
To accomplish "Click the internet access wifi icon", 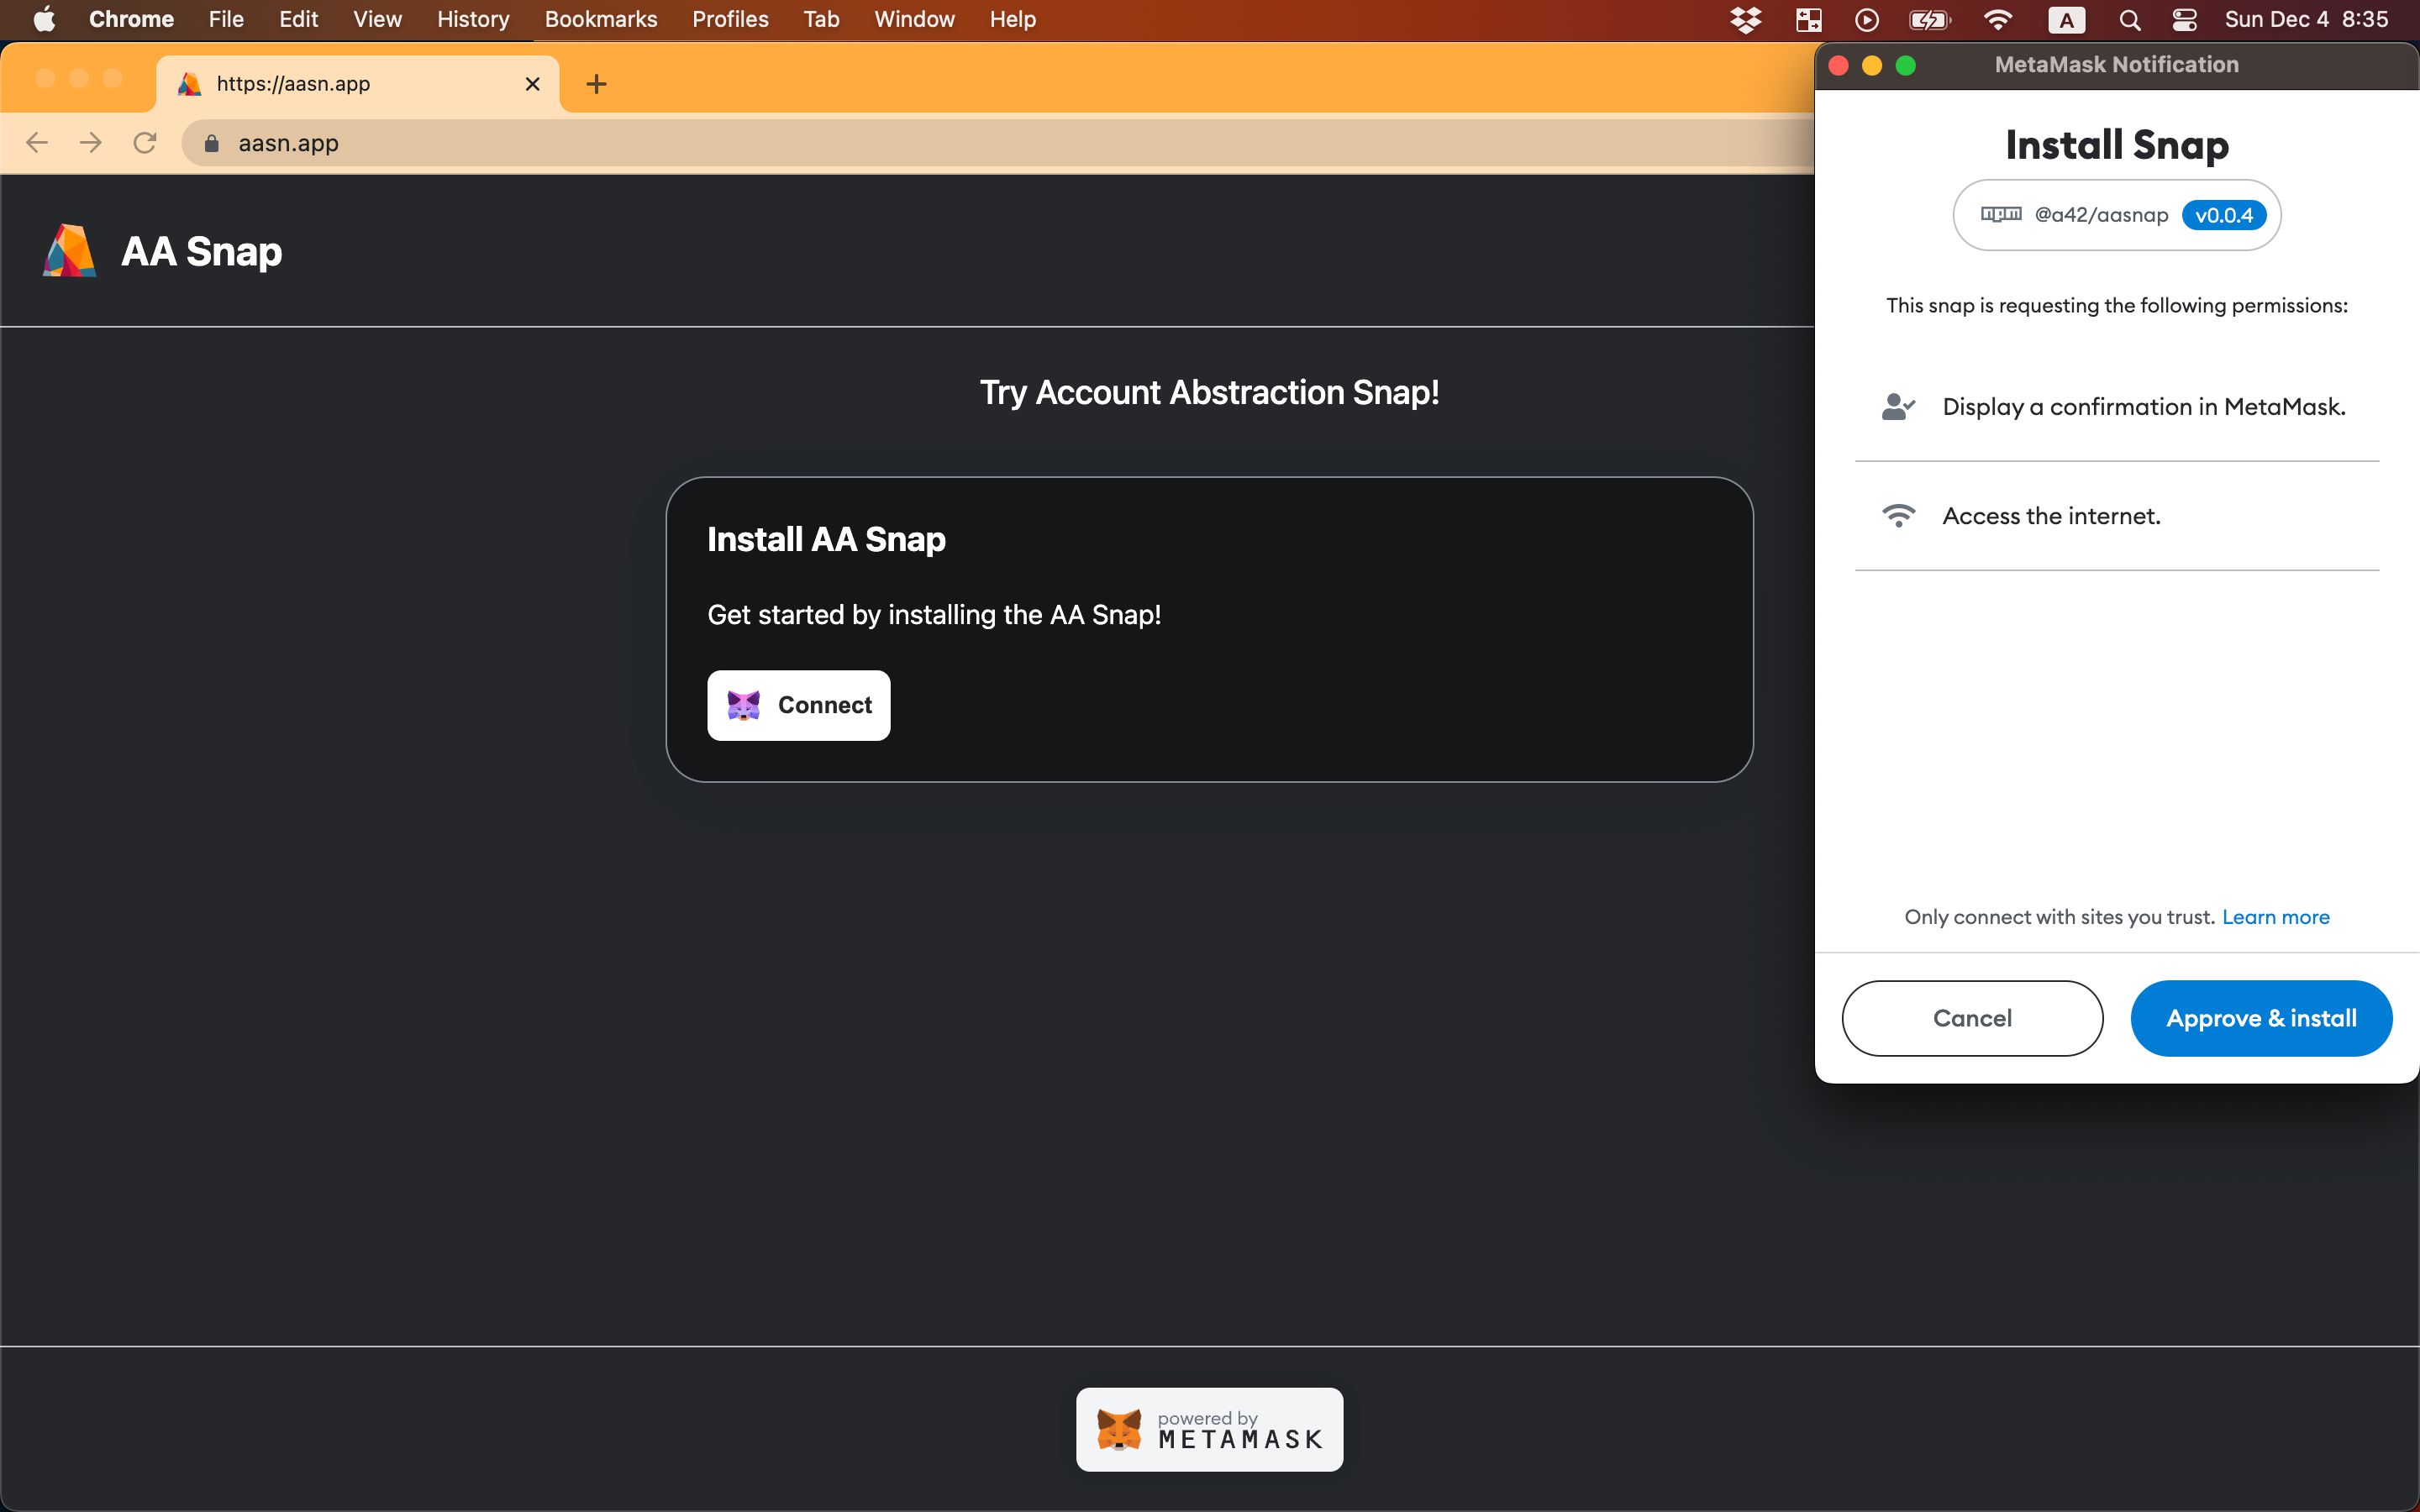I will click(x=1898, y=516).
